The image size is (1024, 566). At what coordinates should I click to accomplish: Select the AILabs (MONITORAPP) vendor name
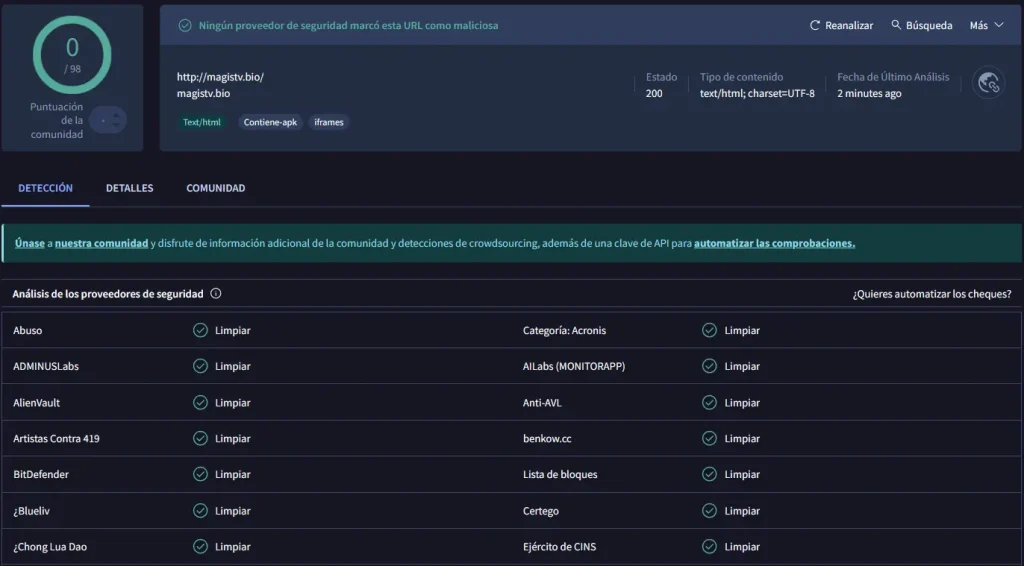click(574, 366)
